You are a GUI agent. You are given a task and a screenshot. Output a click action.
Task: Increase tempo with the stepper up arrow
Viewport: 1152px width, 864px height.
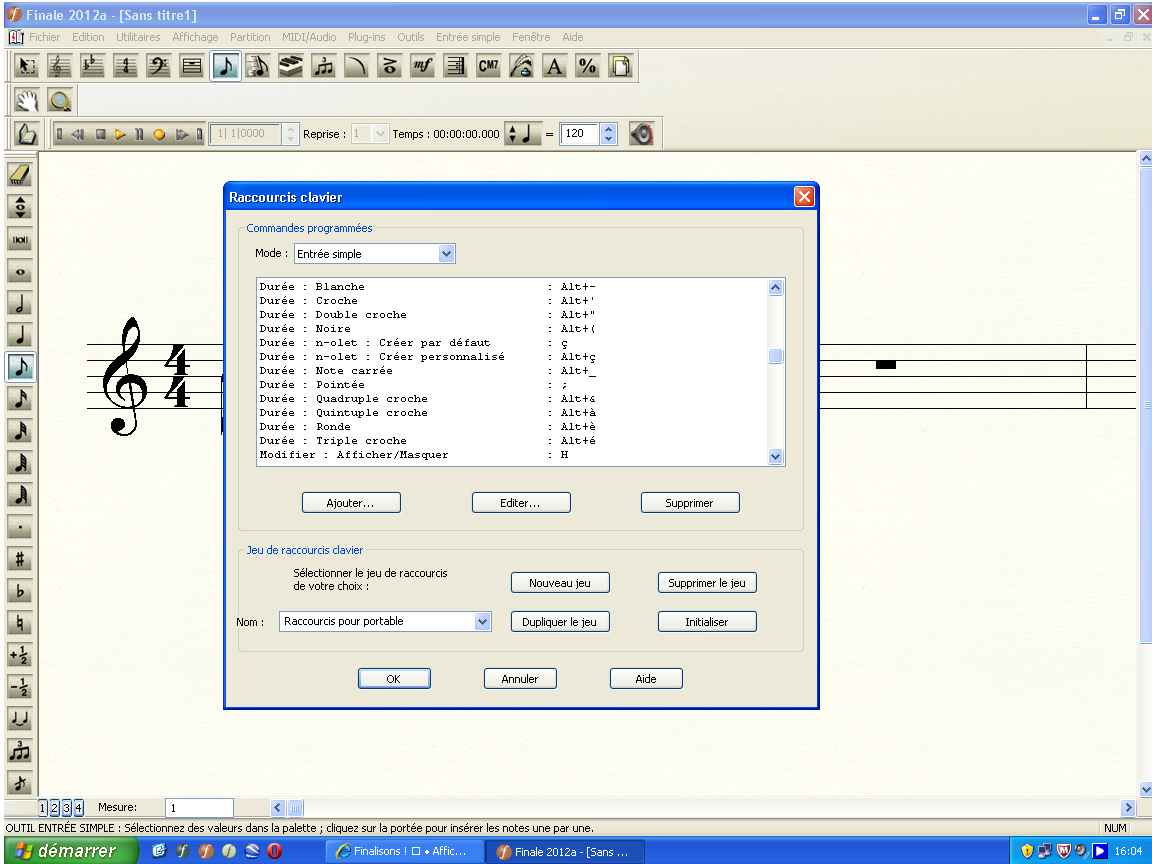point(609,128)
